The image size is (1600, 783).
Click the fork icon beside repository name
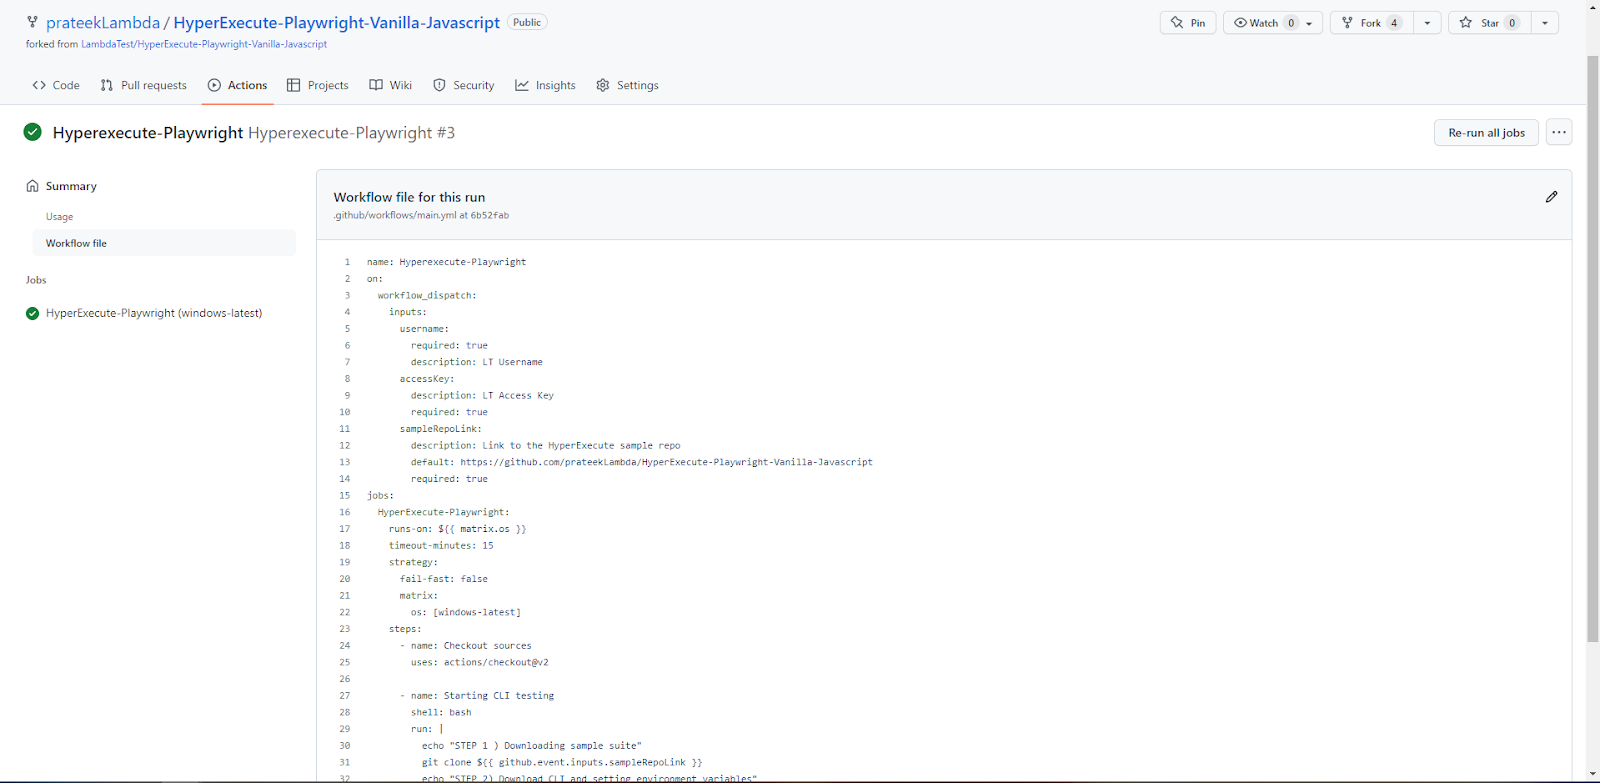pos(32,22)
